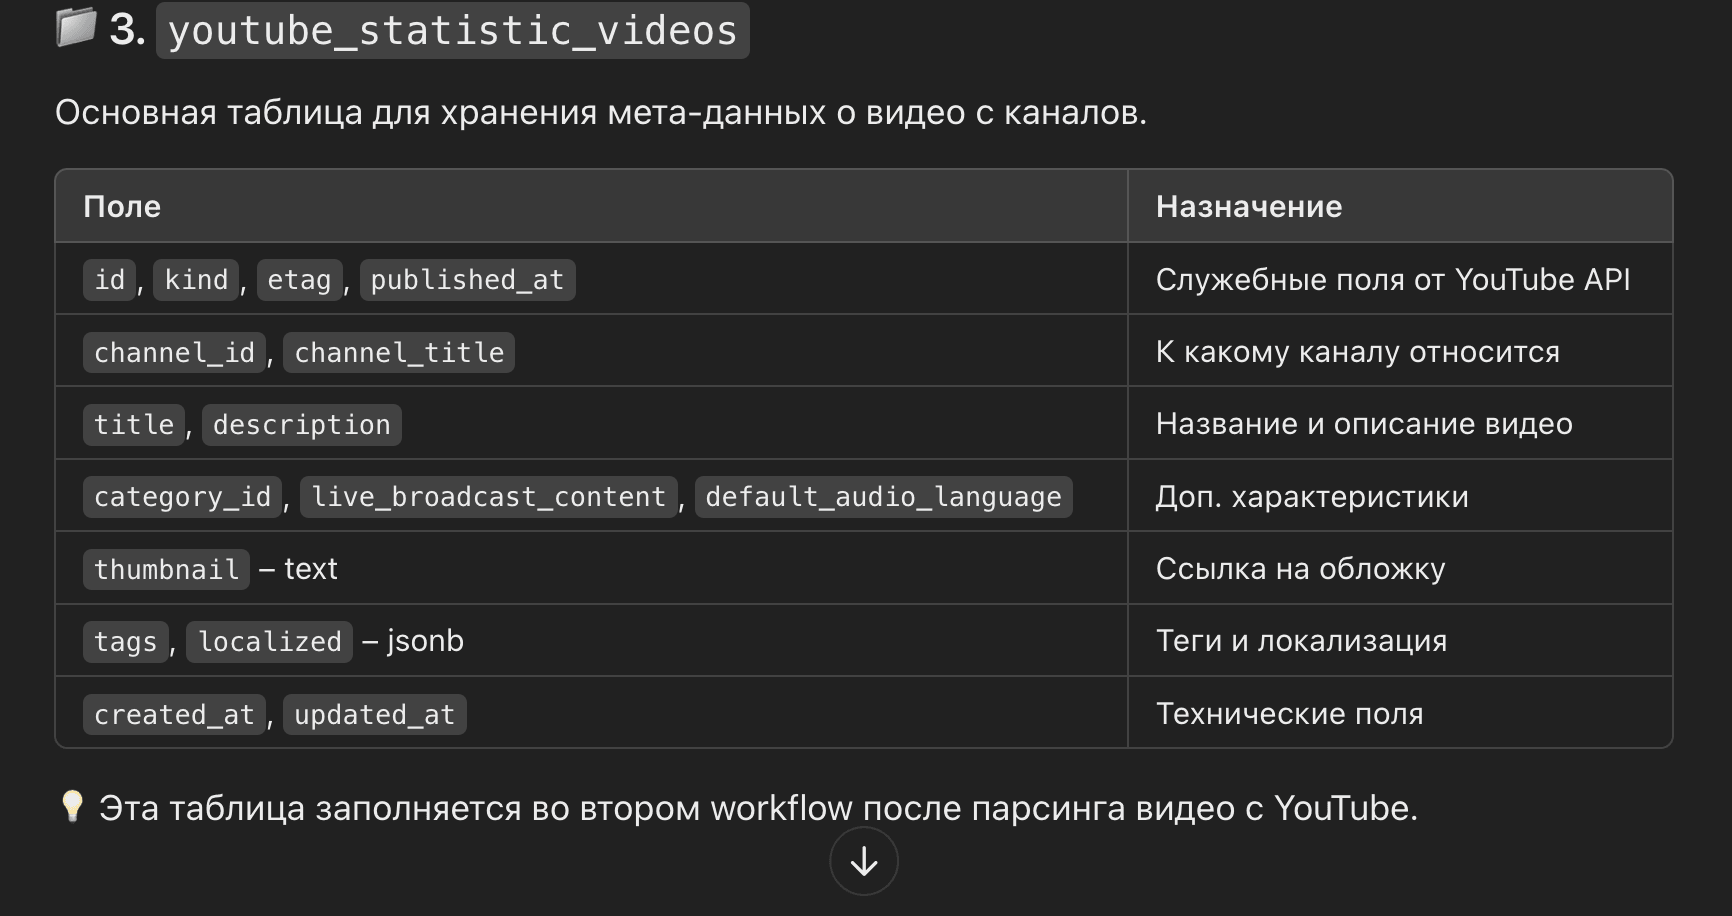Click the lightbulb icon before the note
This screenshot has width=1732, height=916.
click(70, 808)
